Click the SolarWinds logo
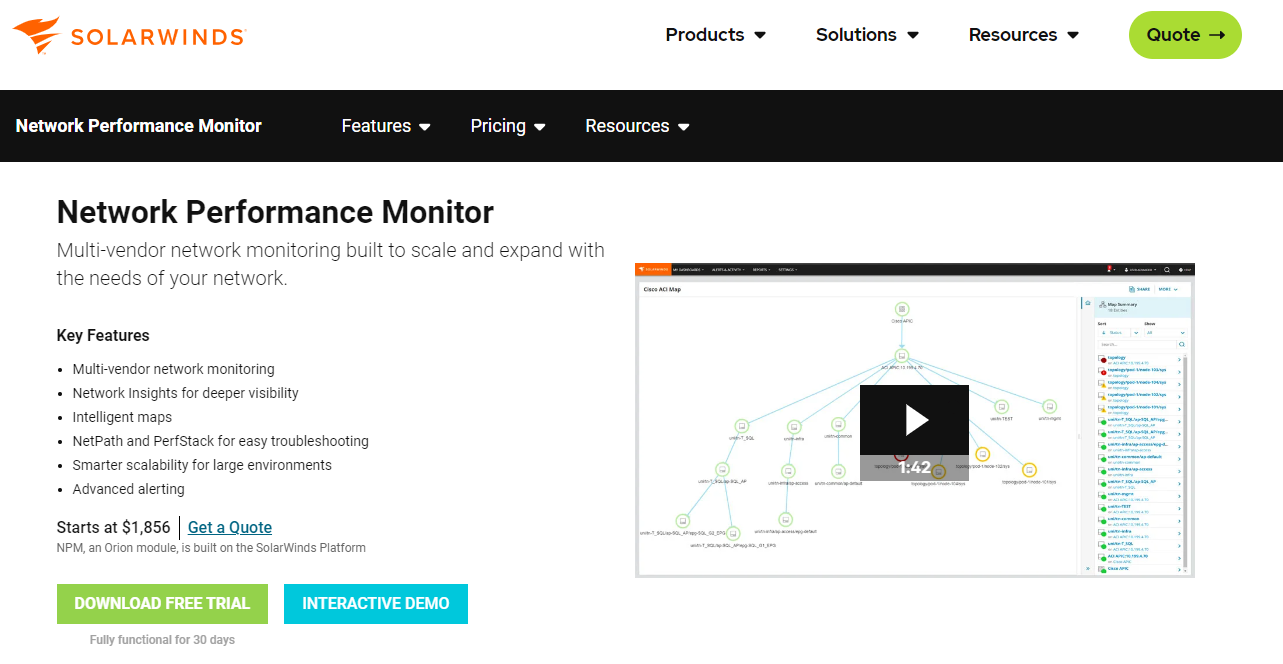The height and width of the screenshot is (664, 1283). point(129,35)
